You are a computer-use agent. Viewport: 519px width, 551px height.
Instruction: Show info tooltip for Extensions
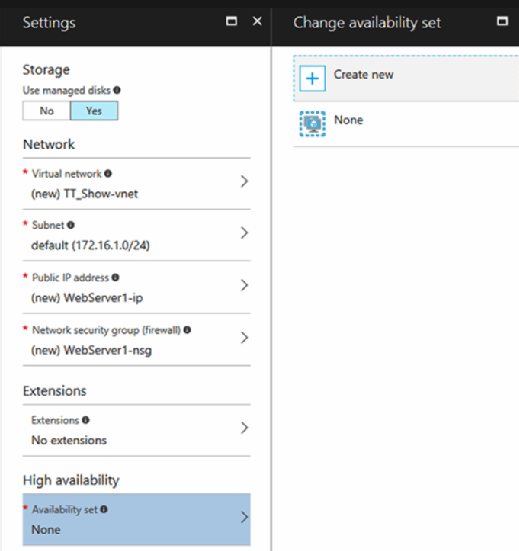86,420
